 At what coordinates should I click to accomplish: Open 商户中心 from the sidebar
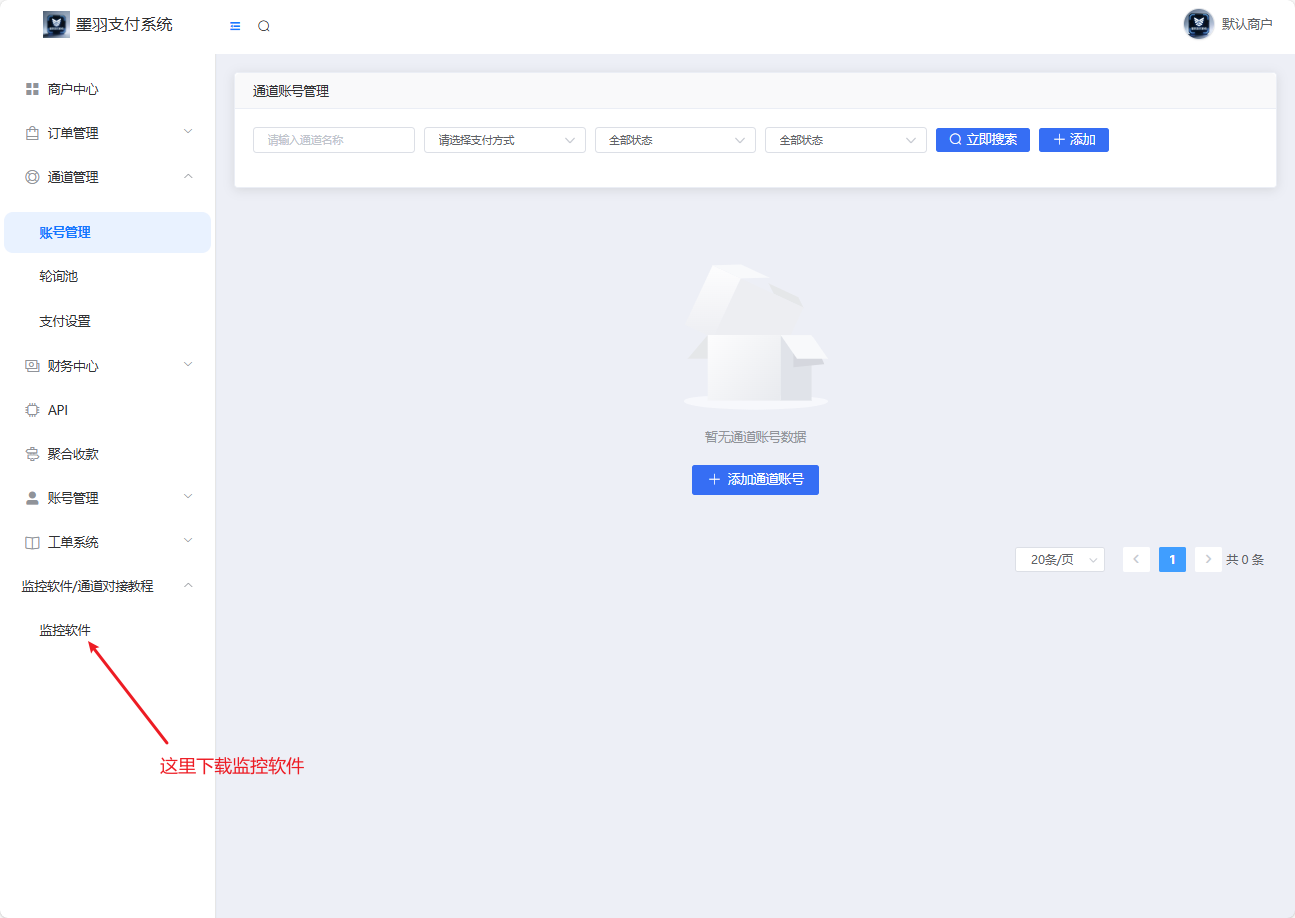73,89
